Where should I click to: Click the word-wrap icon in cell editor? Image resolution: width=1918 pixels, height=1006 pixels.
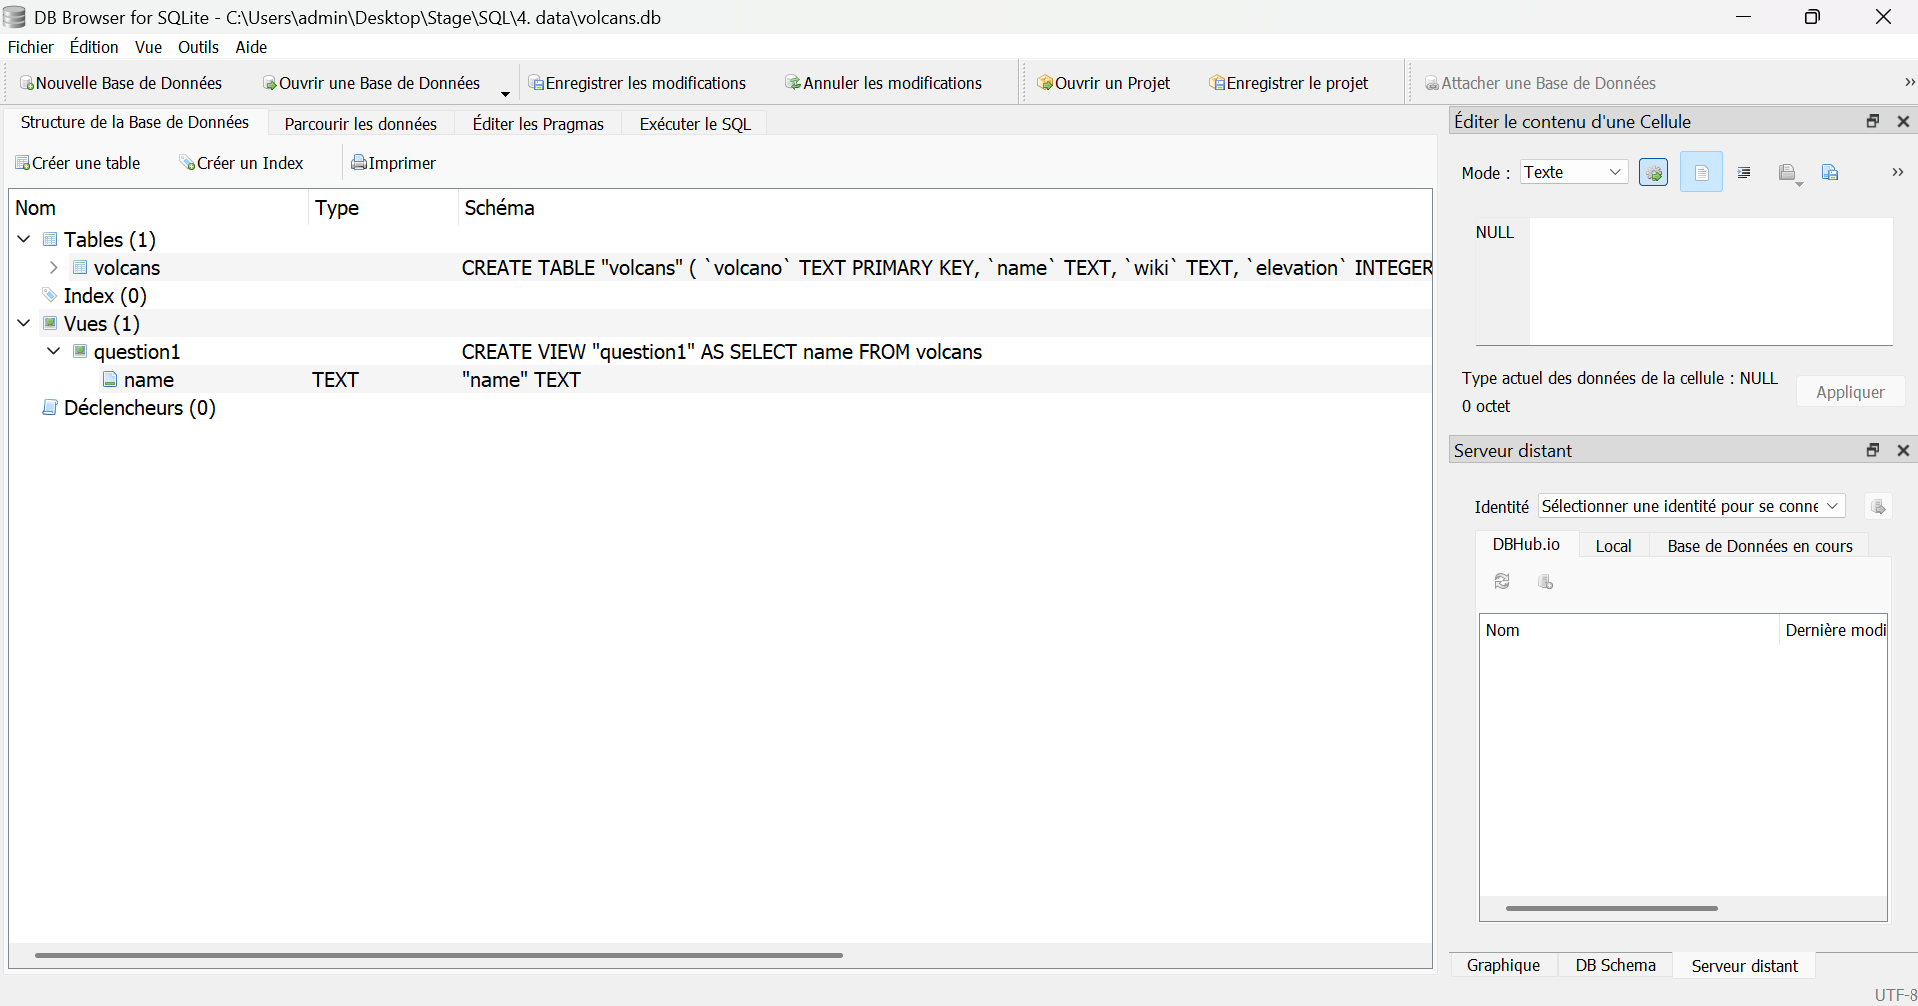(1744, 171)
